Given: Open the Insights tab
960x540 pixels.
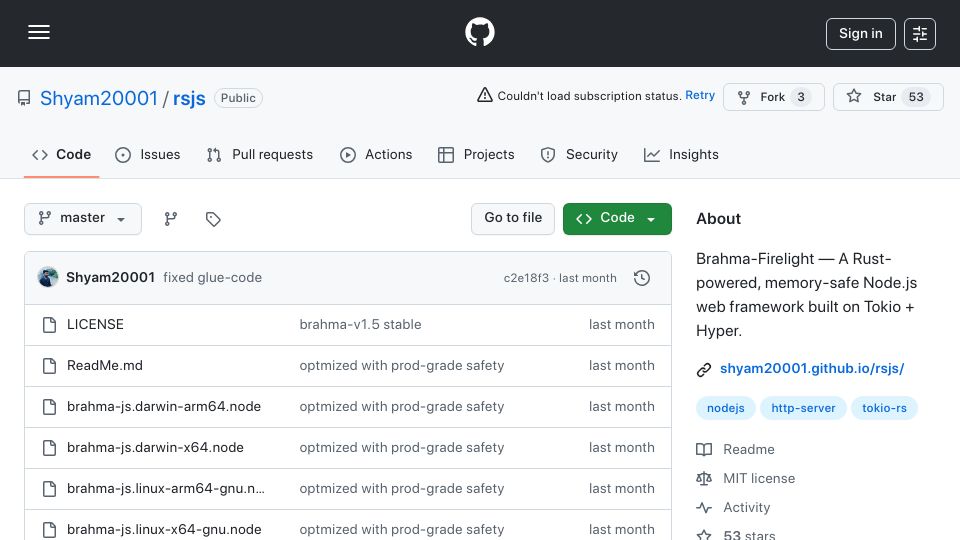Looking at the screenshot, I should pyautogui.click(x=681, y=154).
